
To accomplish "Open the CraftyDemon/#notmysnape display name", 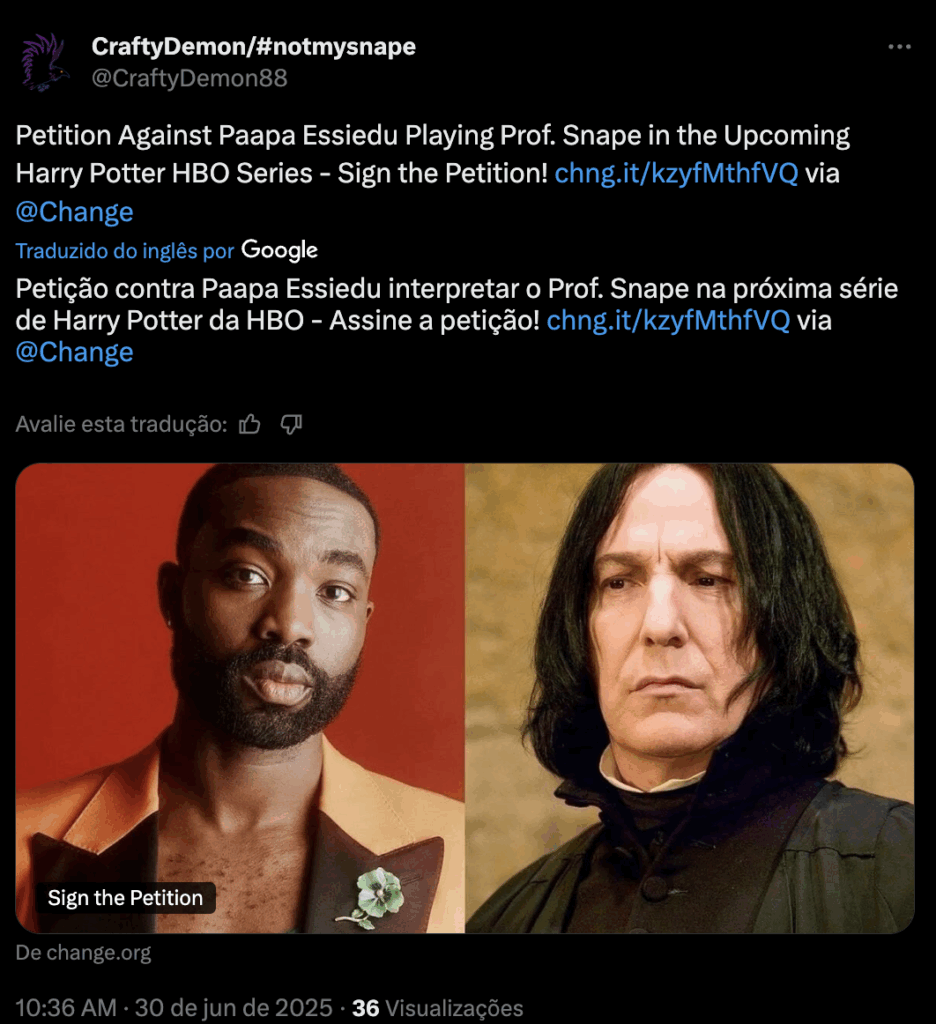I will point(253,46).
